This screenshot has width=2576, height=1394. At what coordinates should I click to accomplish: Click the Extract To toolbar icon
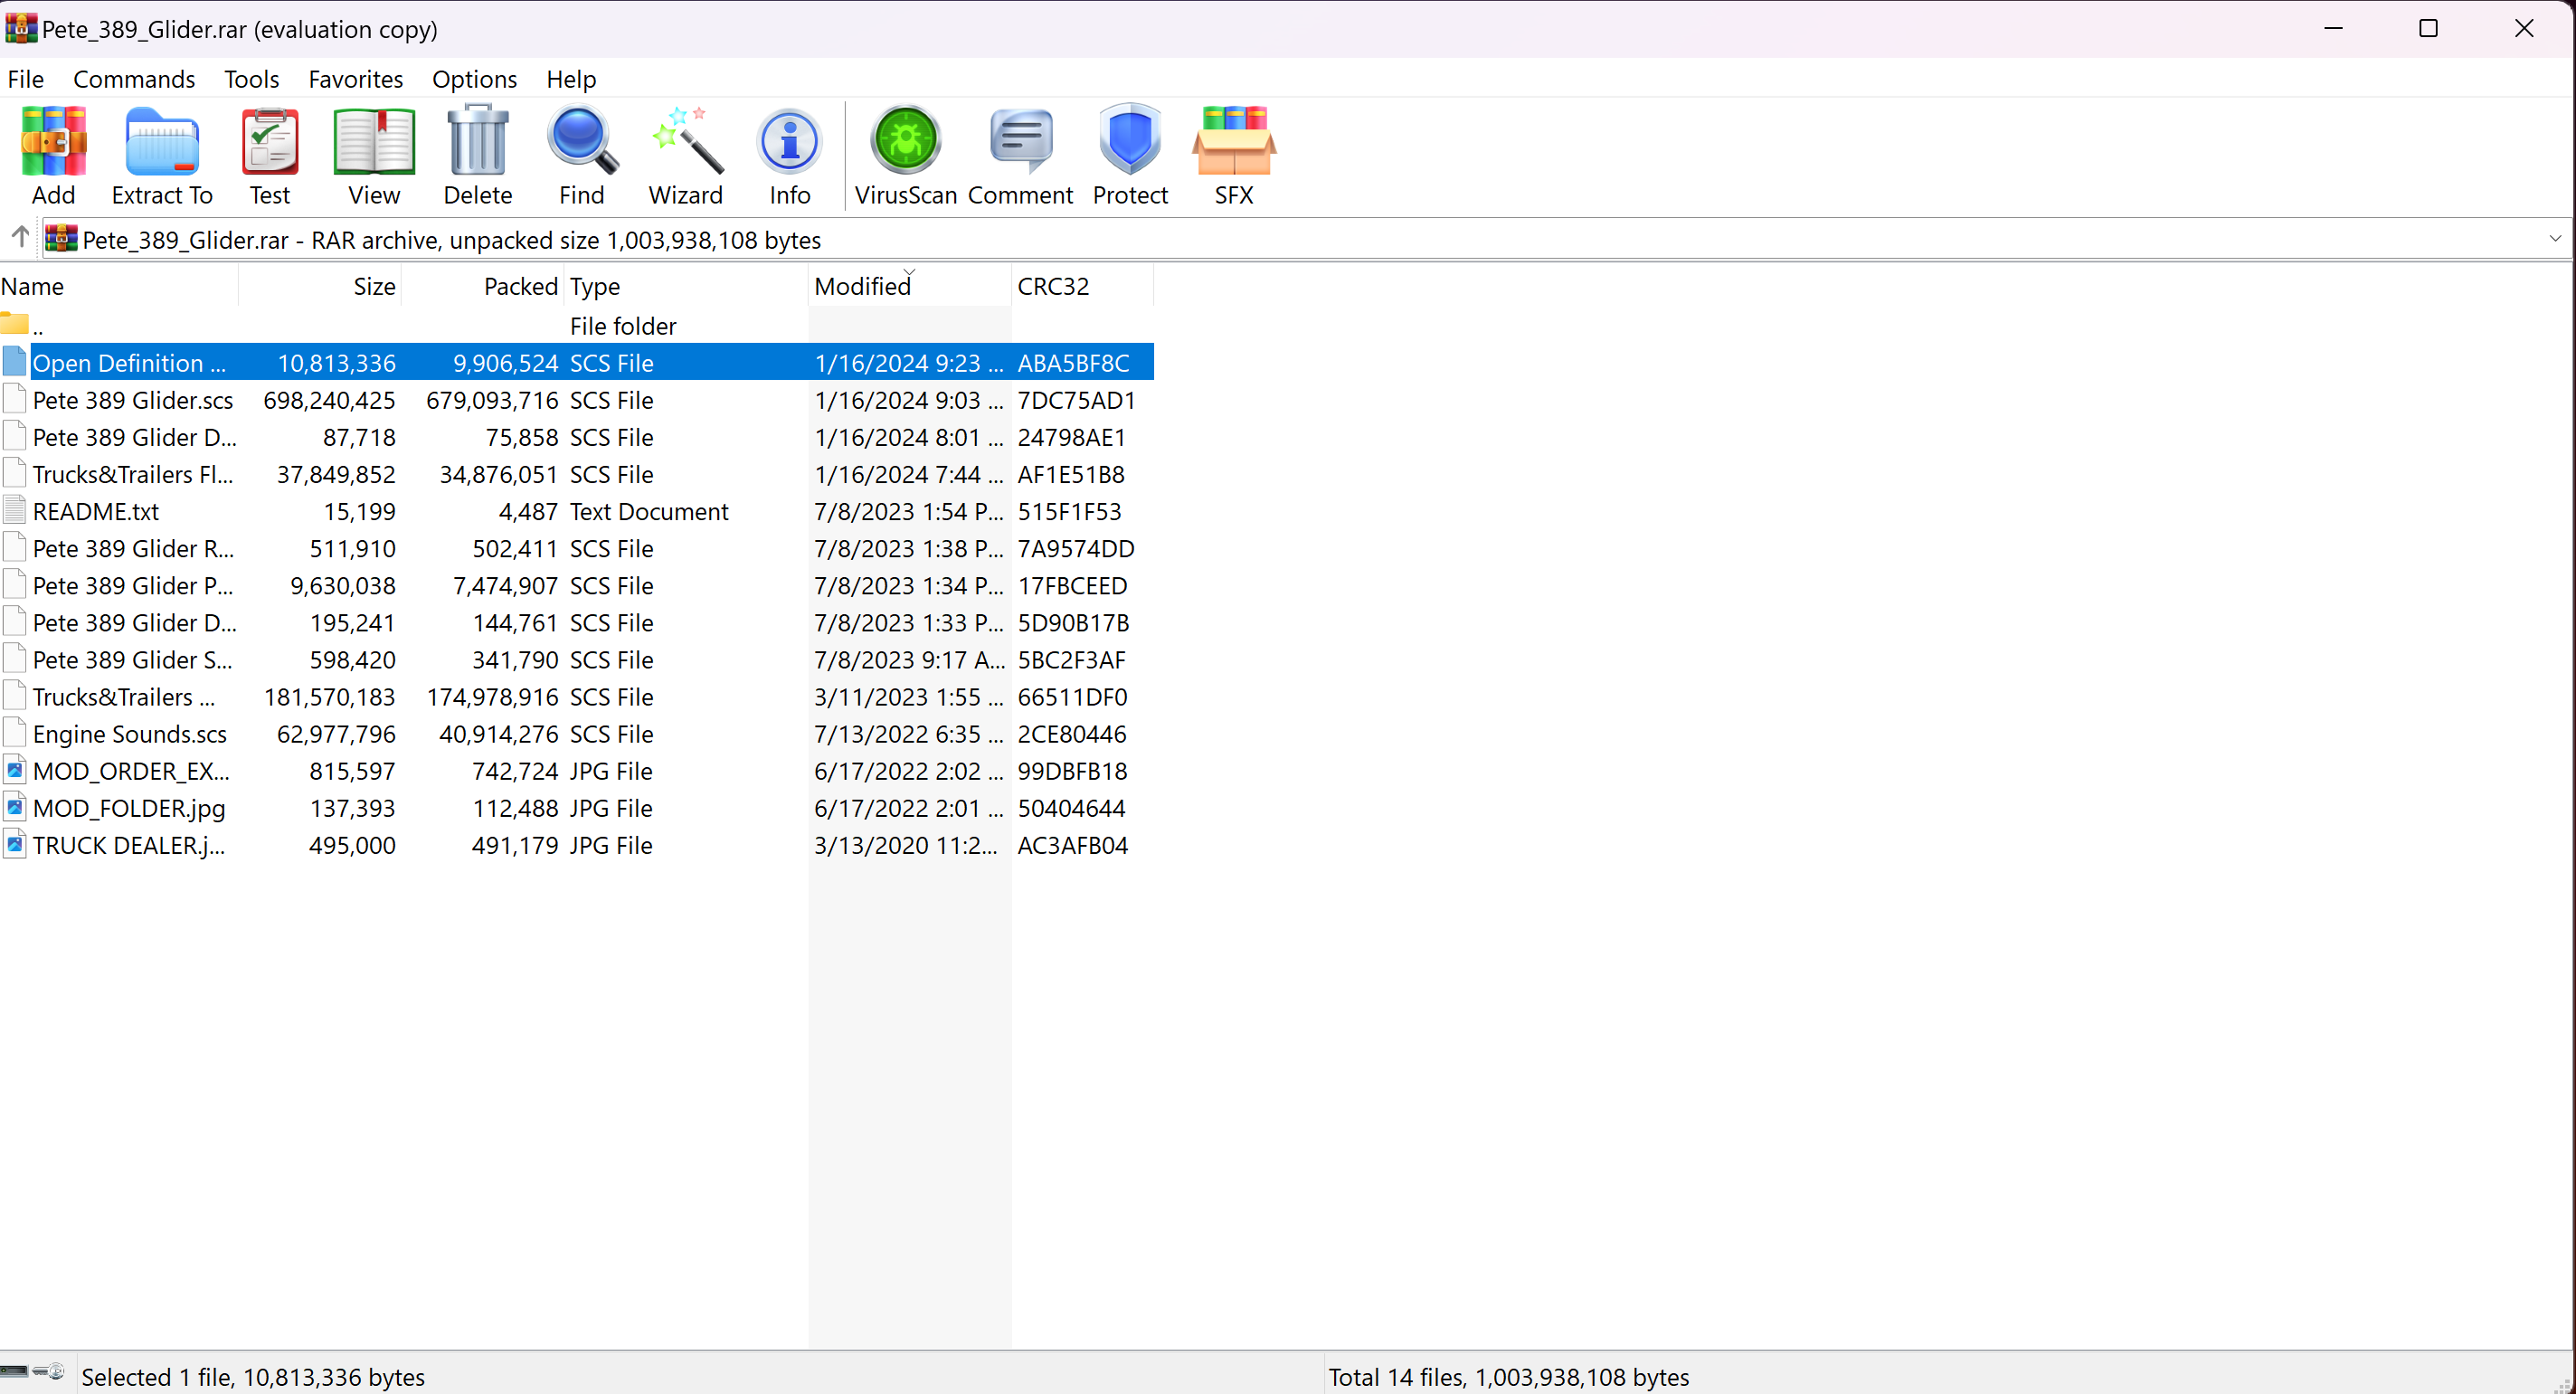click(x=162, y=155)
